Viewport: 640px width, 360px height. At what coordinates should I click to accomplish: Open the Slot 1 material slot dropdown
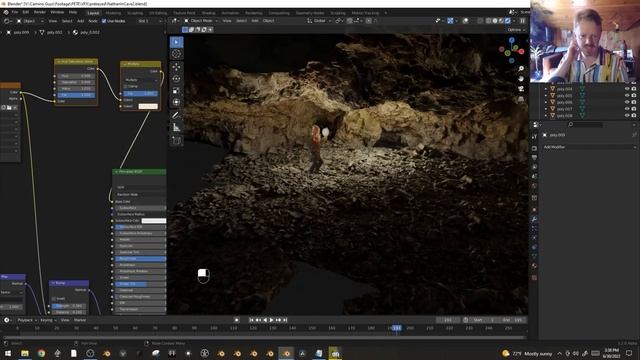point(149,21)
